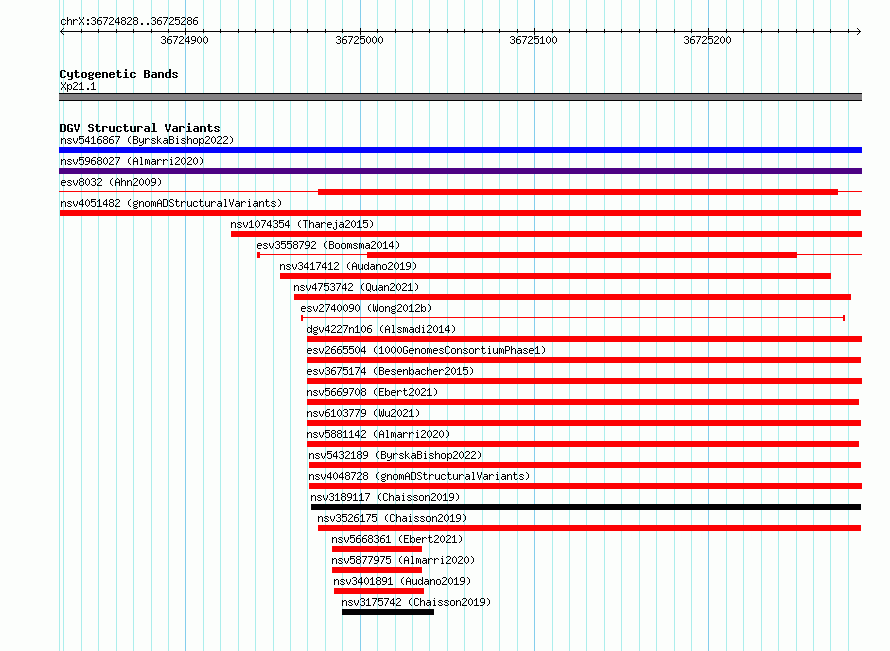890x651 pixels.
Task: Select the purple nsv5968027 variant bar
Action: pyautogui.click(x=460, y=171)
